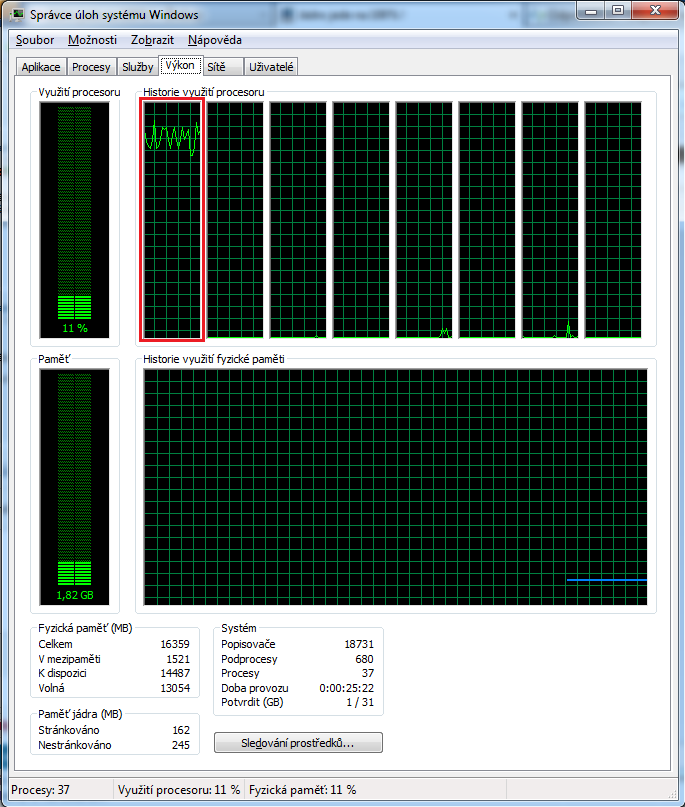Select the Výkon tab
Viewport: 685px width, 807px height.
tap(180, 65)
